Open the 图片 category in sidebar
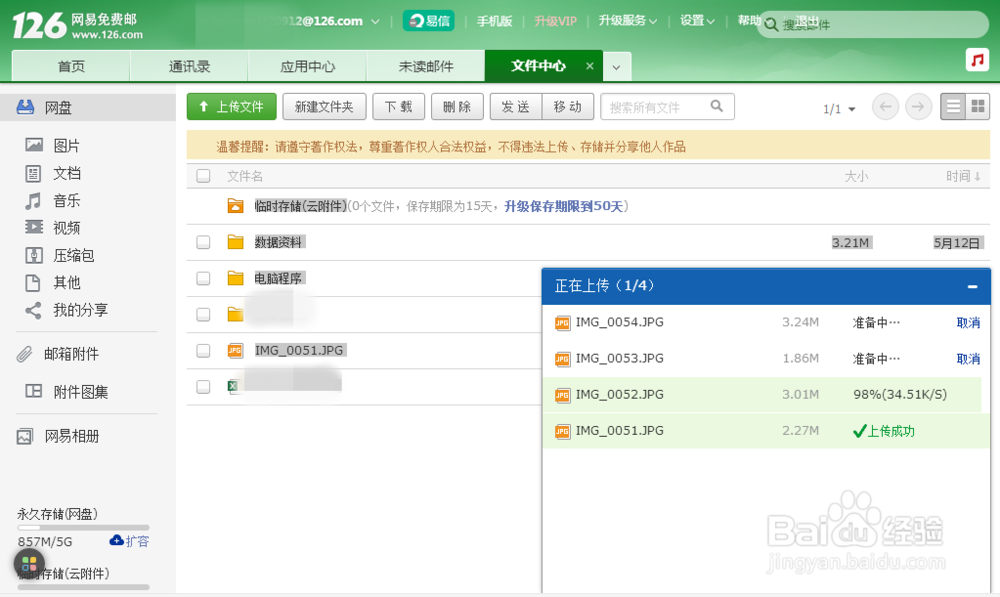Viewport: 1000px width, 597px height. point(66,145)
